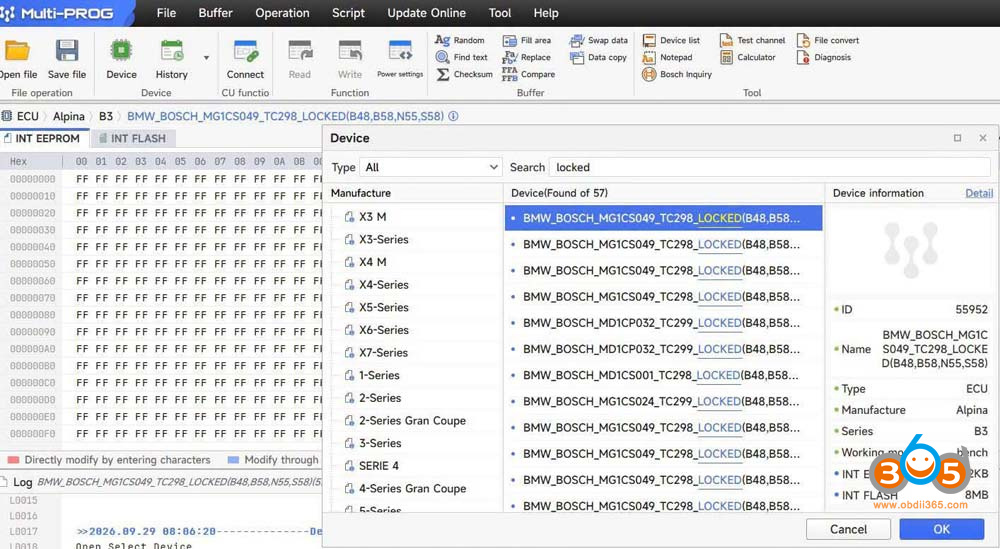The image size is (1000, 549).
Task: Select the Random buffer tool
Action: [460, 40]
